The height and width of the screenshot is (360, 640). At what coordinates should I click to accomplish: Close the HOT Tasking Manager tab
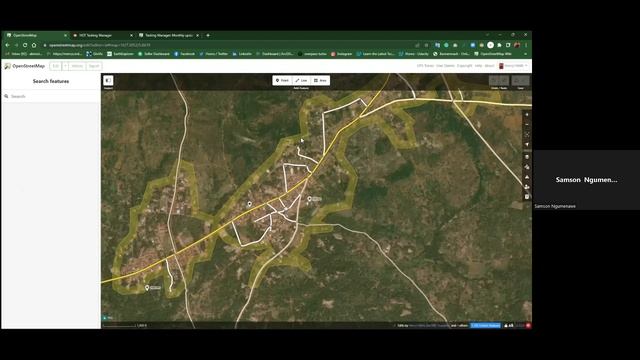131,36
